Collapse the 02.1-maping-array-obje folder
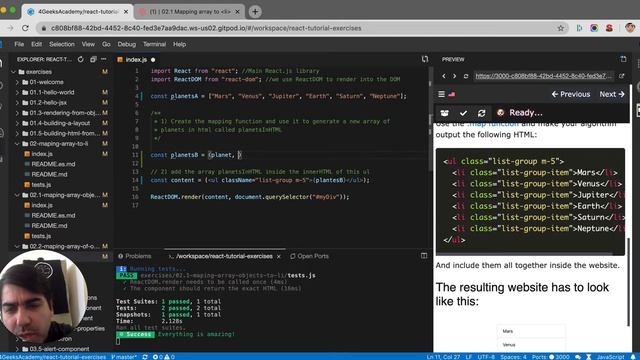 pos(17,195)
